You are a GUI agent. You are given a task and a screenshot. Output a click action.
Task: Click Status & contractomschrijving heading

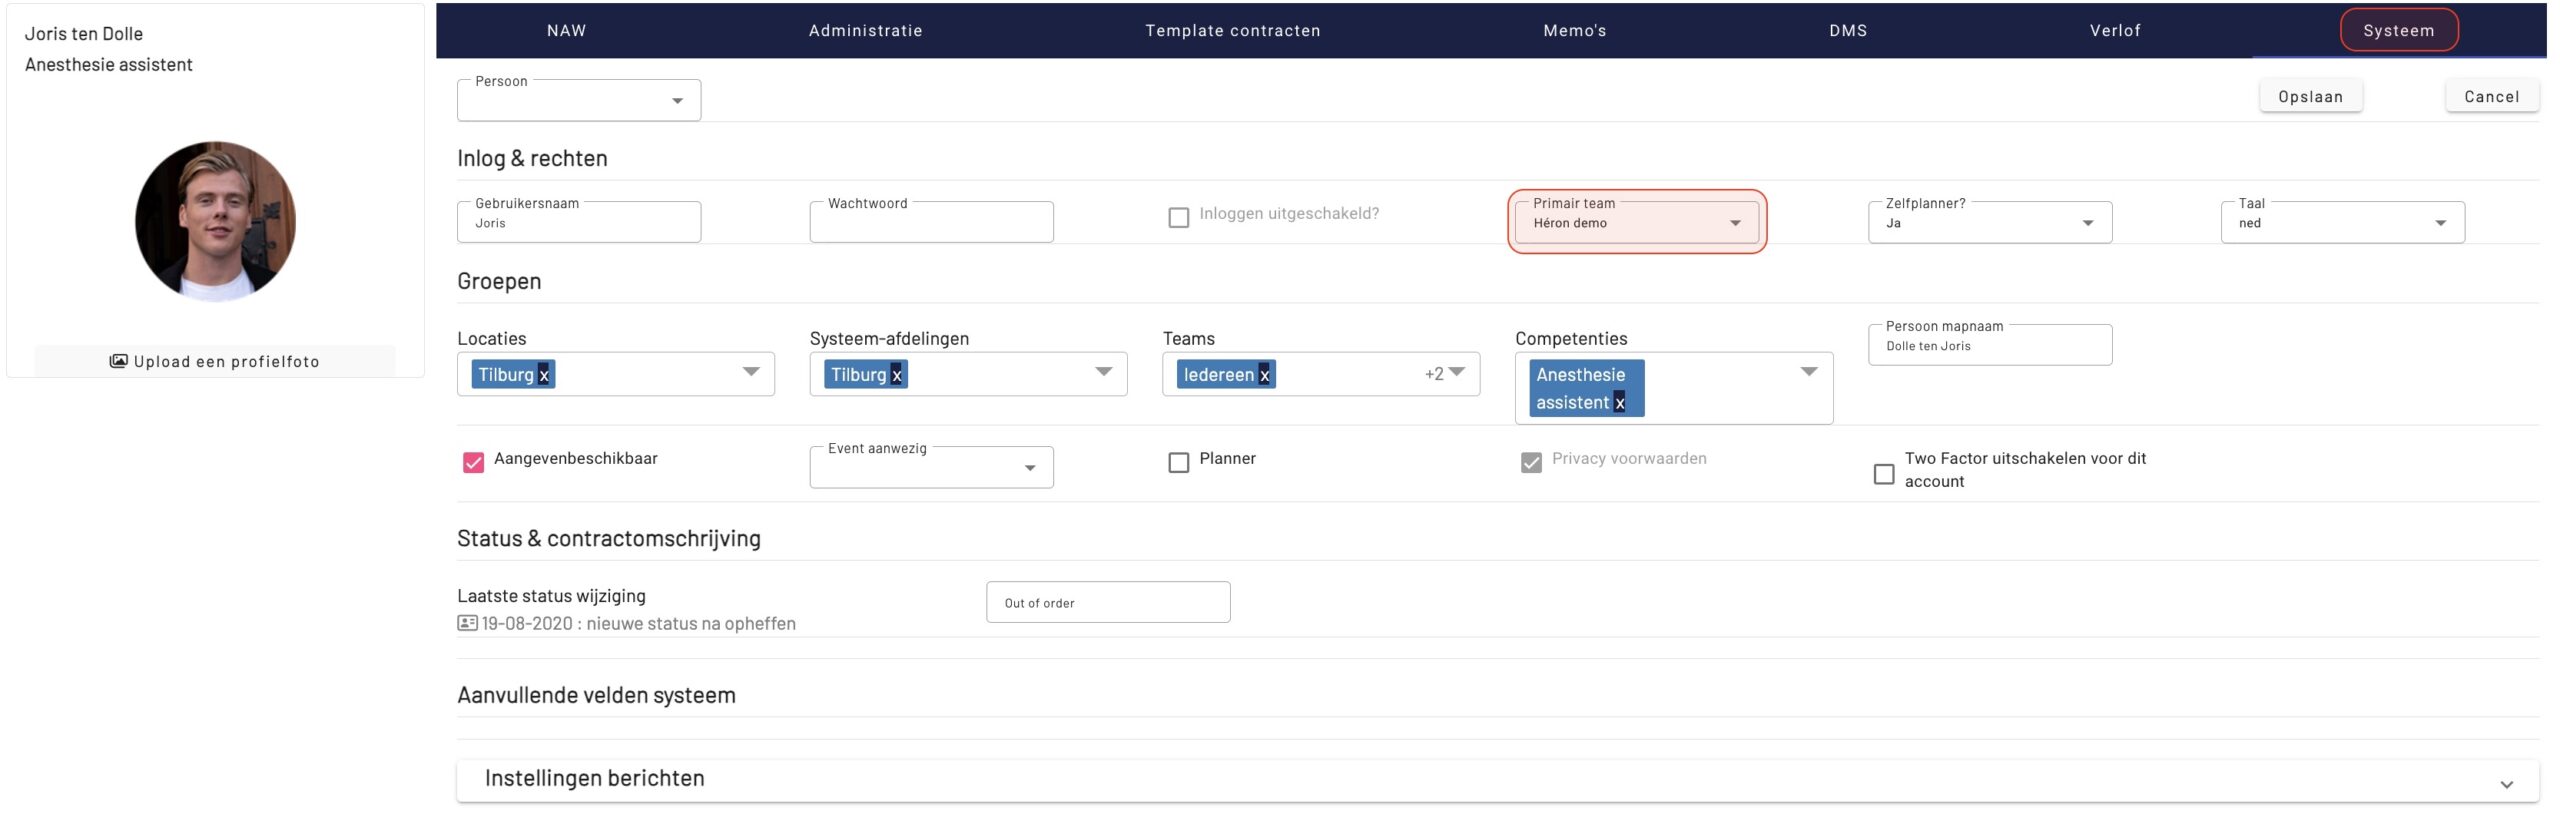[608, 539]
